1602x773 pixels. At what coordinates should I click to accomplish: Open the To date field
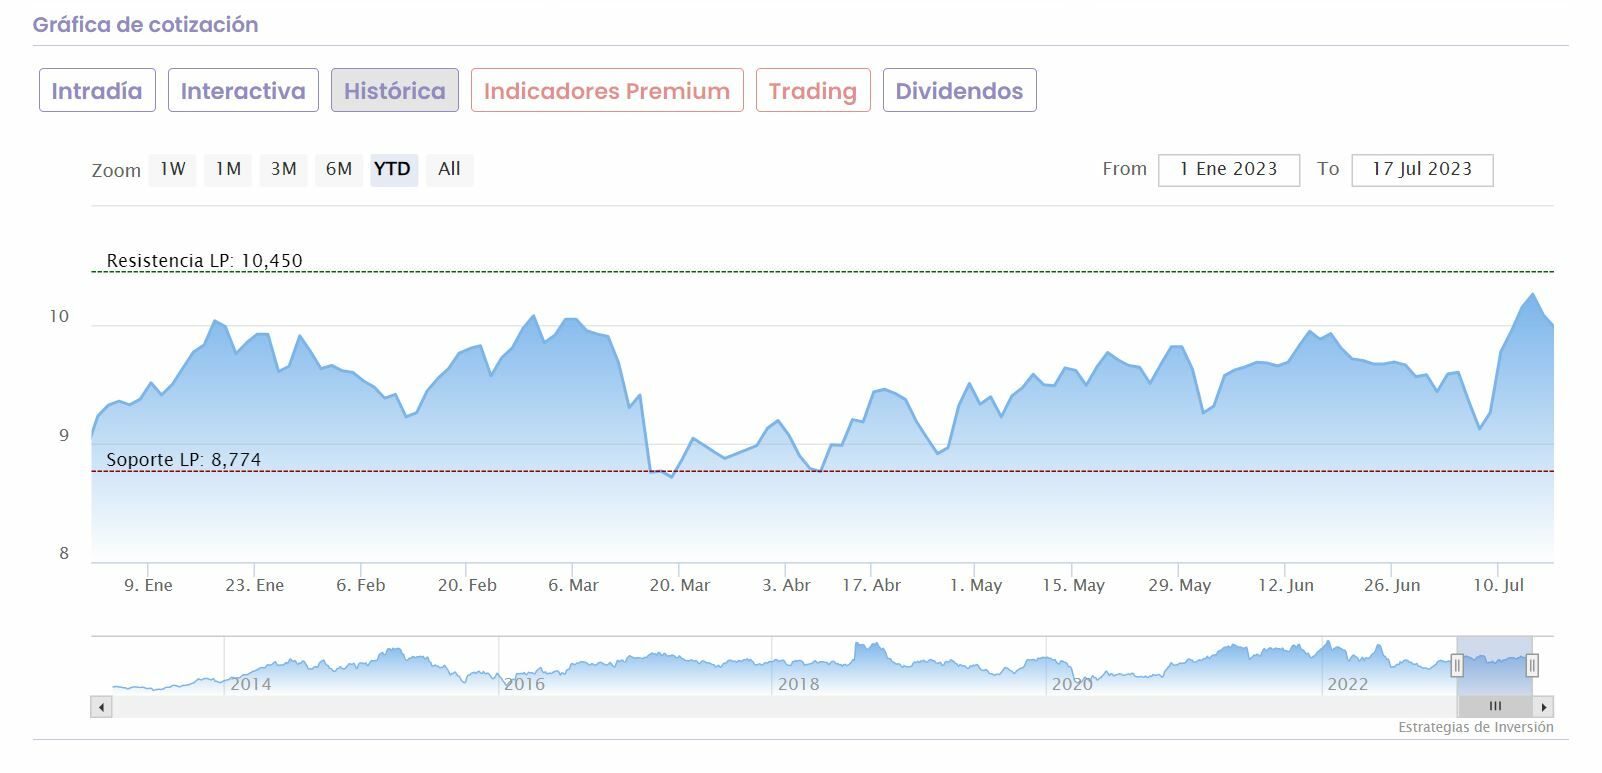pyautogui.click(x=1421, y=169)
